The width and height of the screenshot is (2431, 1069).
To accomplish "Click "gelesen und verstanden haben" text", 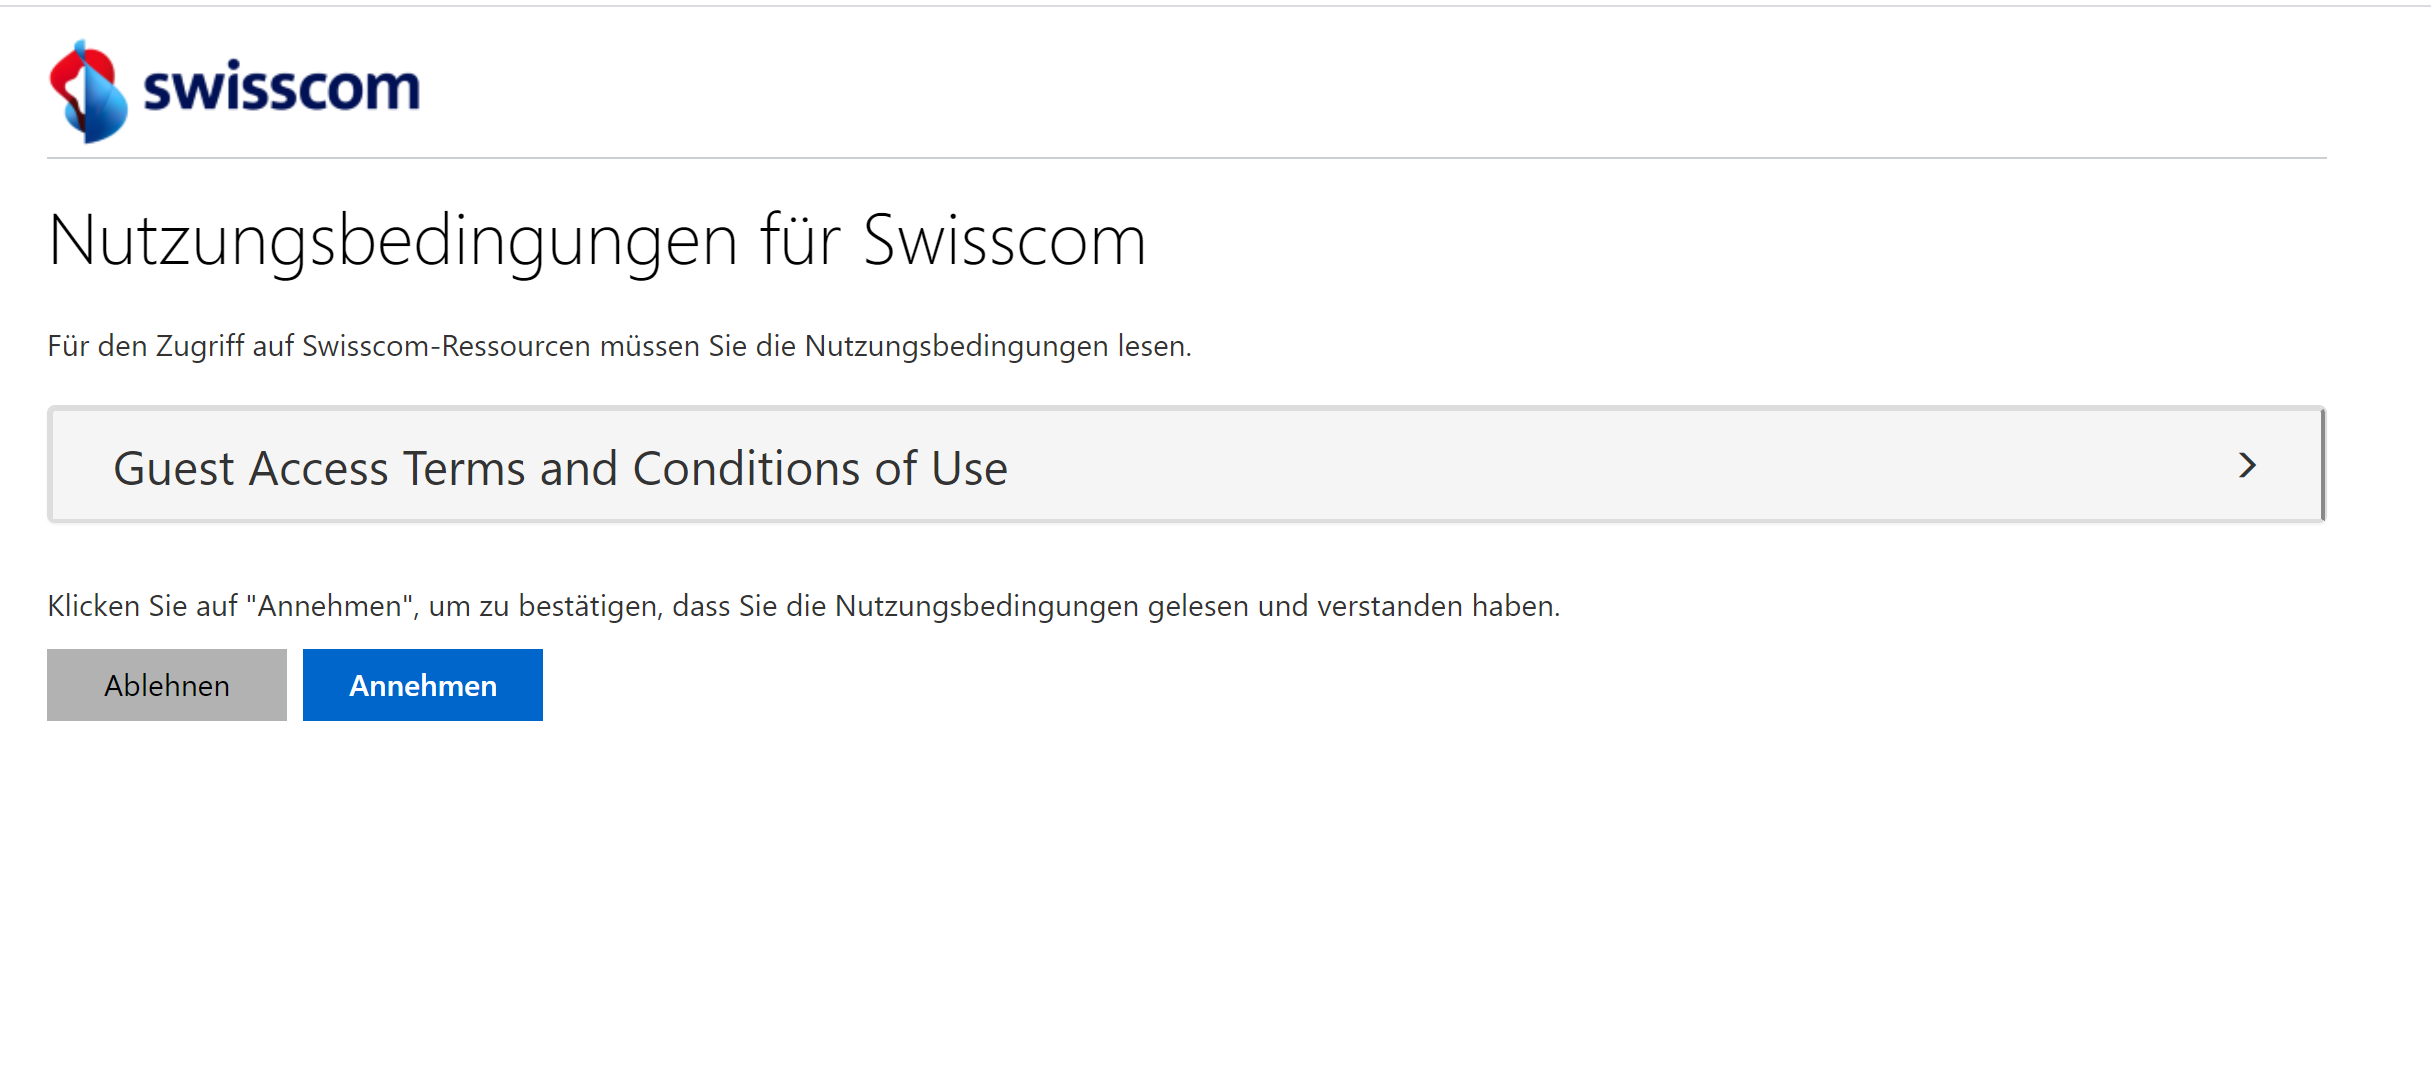I will pos(1354,606).
